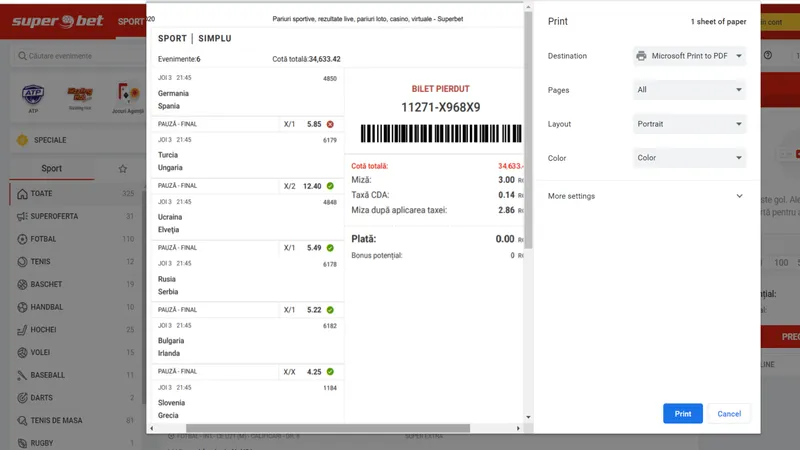Expand More settings section
The width and height of the screenshot is (800, 450).
coord(645,196)
